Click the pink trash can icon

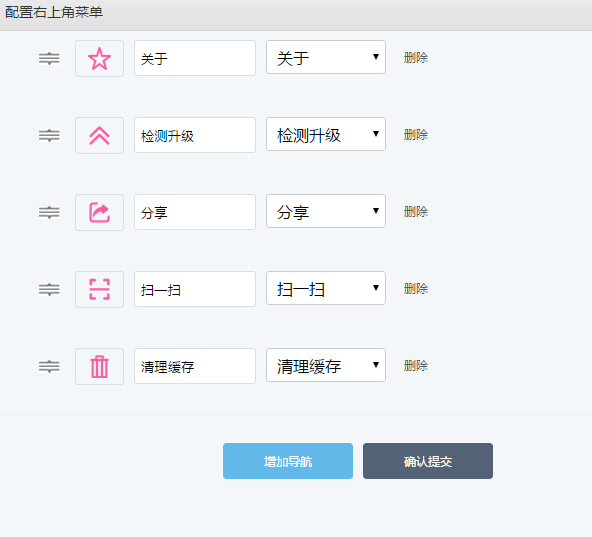(x=99, y=366)
